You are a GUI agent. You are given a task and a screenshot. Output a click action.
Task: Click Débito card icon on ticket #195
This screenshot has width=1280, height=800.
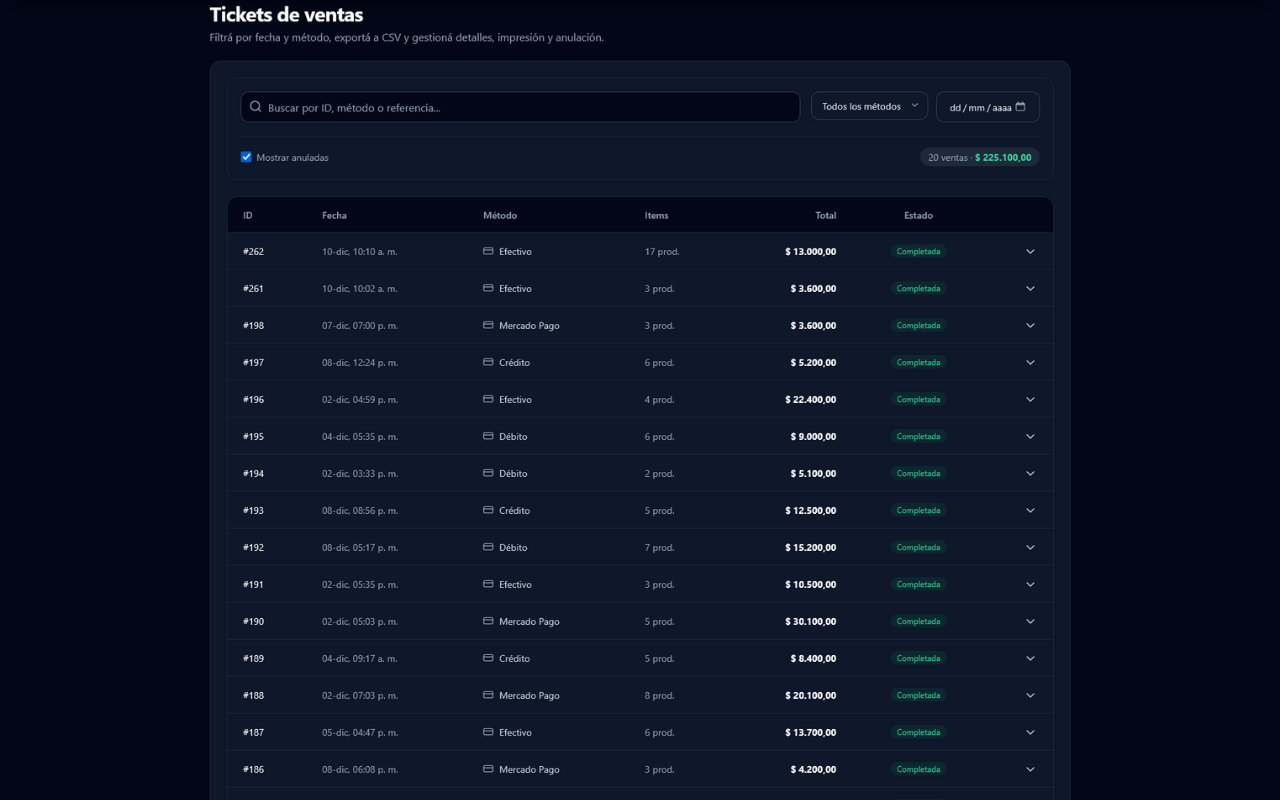click(488, 437)
